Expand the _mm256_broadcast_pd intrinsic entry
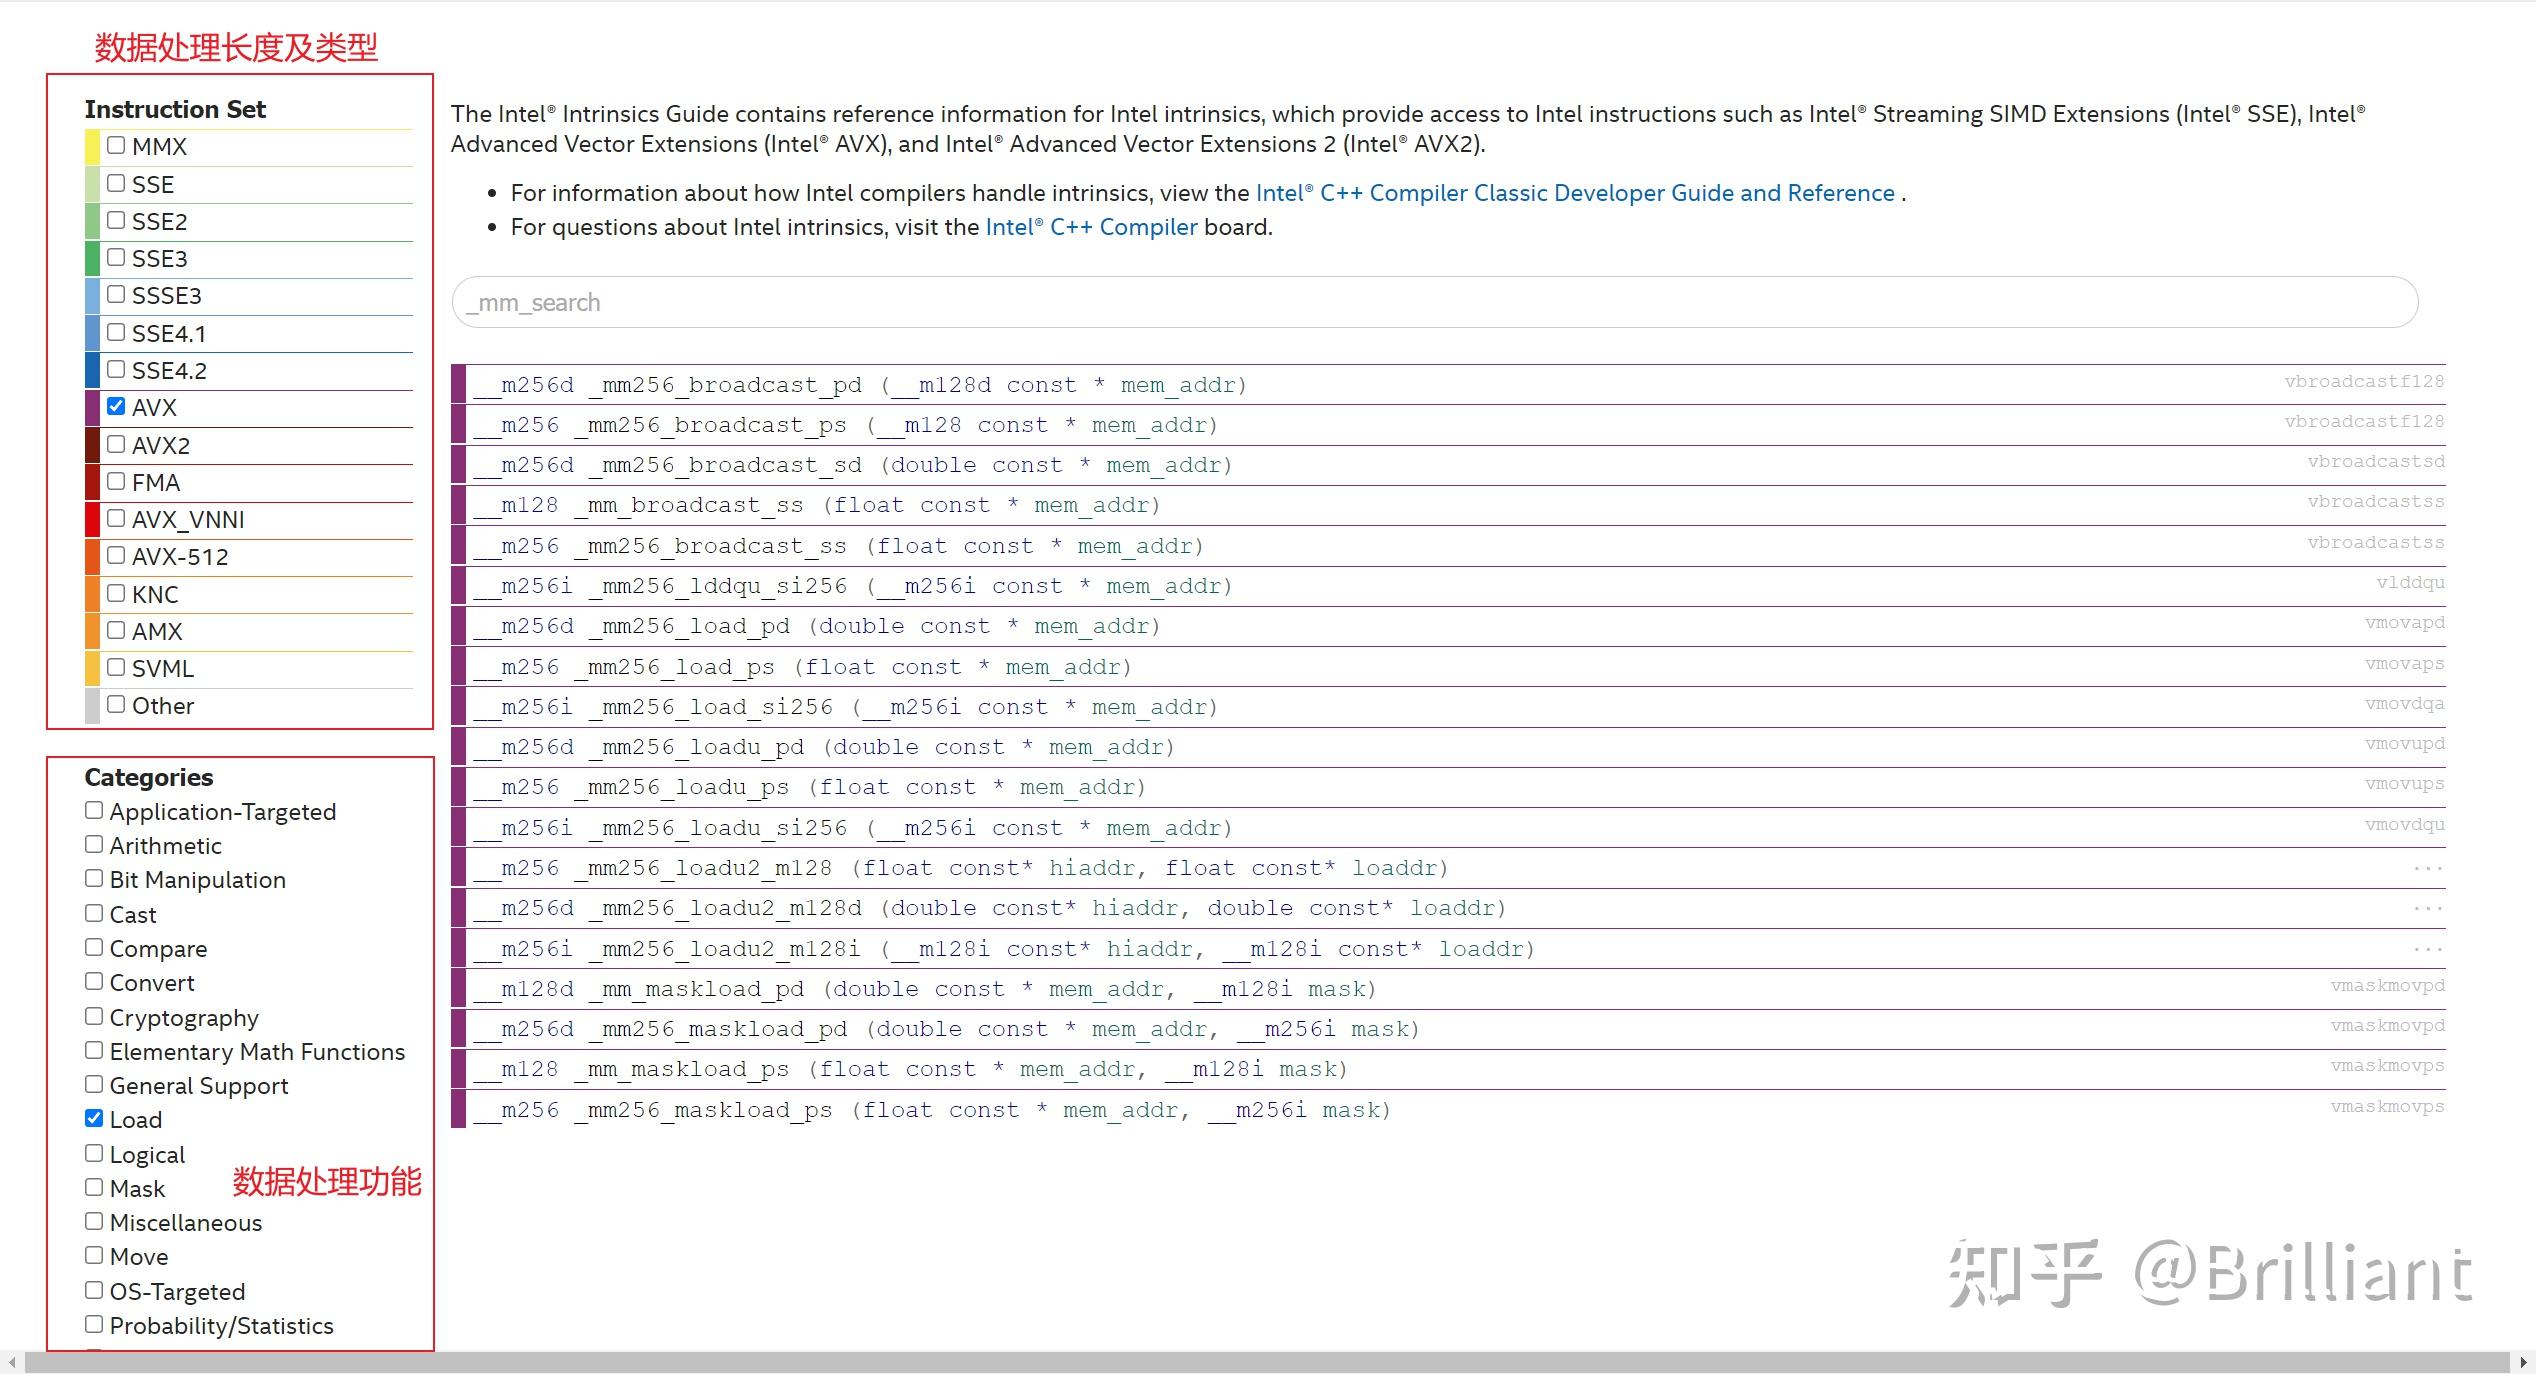The height and width of the screenshot is (1374, 2536). click(x=1448, y=385)
